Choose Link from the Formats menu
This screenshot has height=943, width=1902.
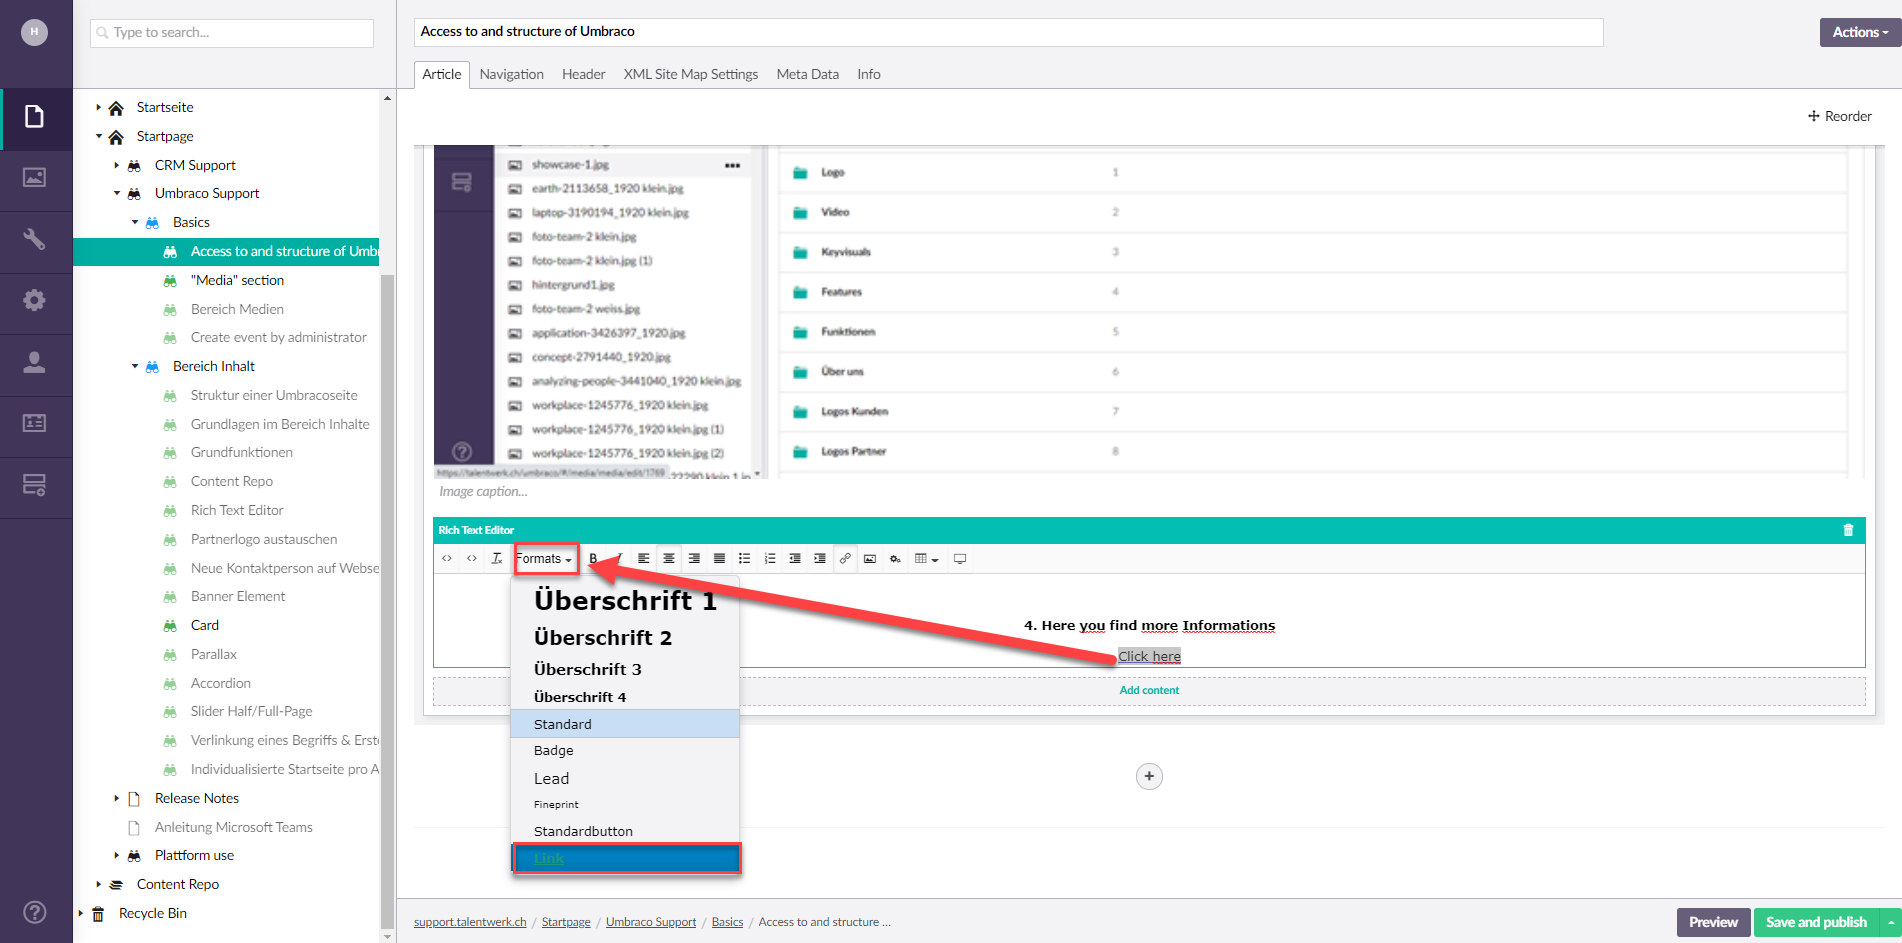pos(627,859)
